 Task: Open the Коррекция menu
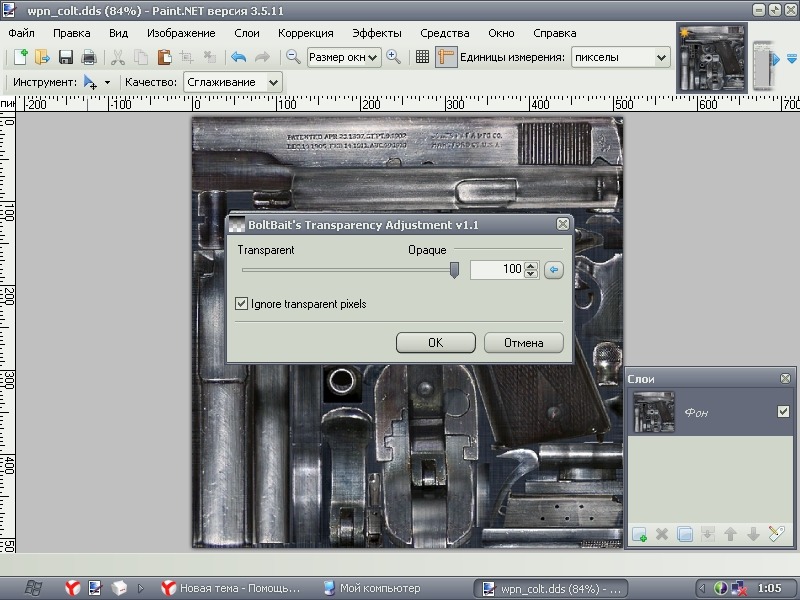pyautogui.click(x=305, y=33)
